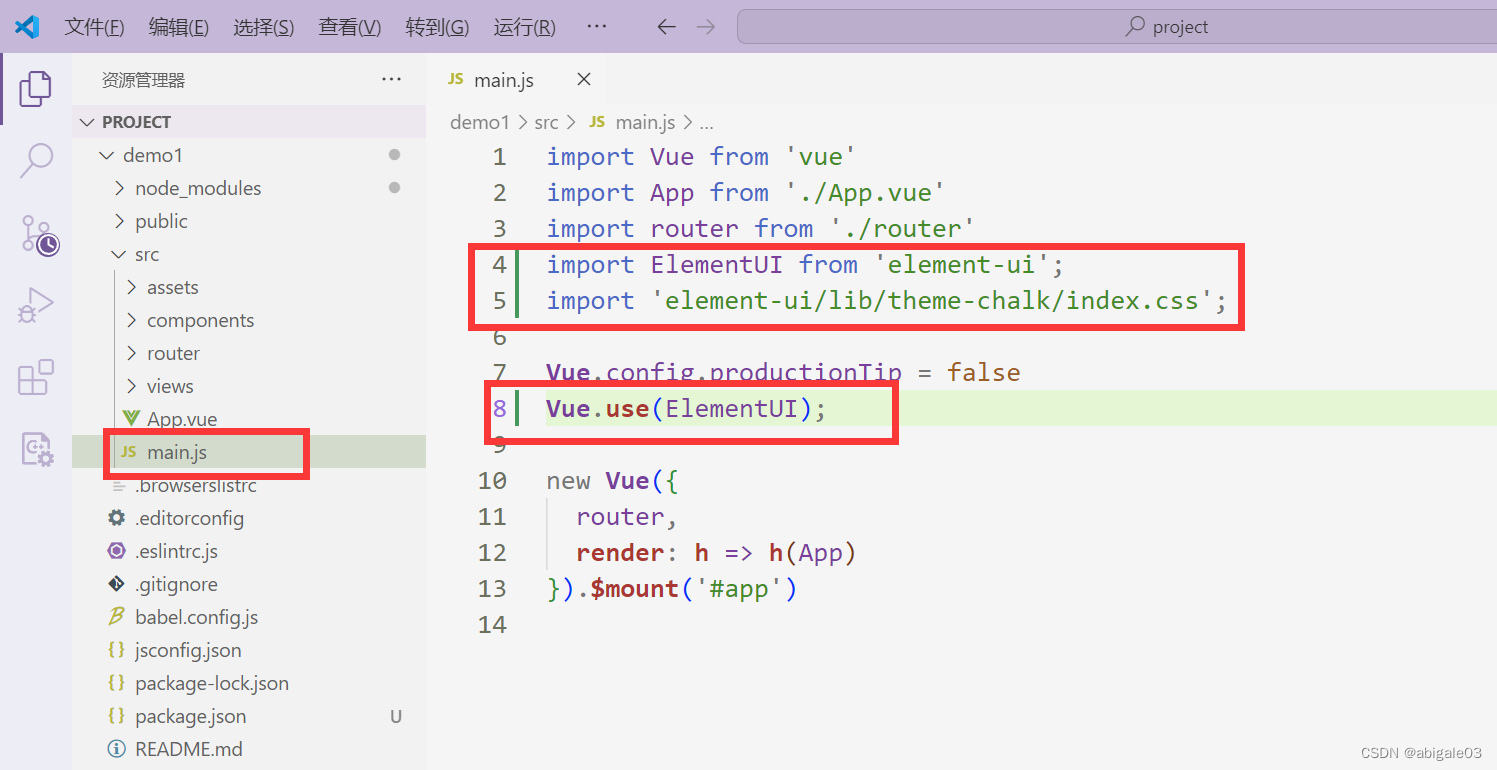This screenshot has height=770, width=1497.
Task: Click the U git status badge of package.json
Action: 396,716
